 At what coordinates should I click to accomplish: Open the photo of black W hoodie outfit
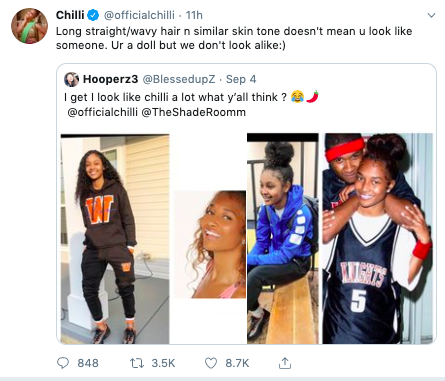(115, 239)
